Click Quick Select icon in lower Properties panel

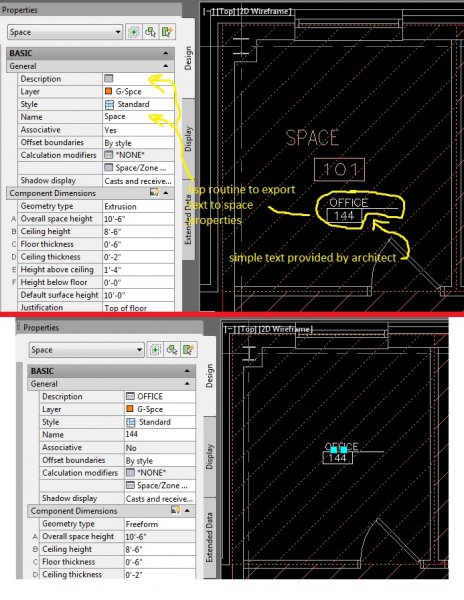pos(189,350)
